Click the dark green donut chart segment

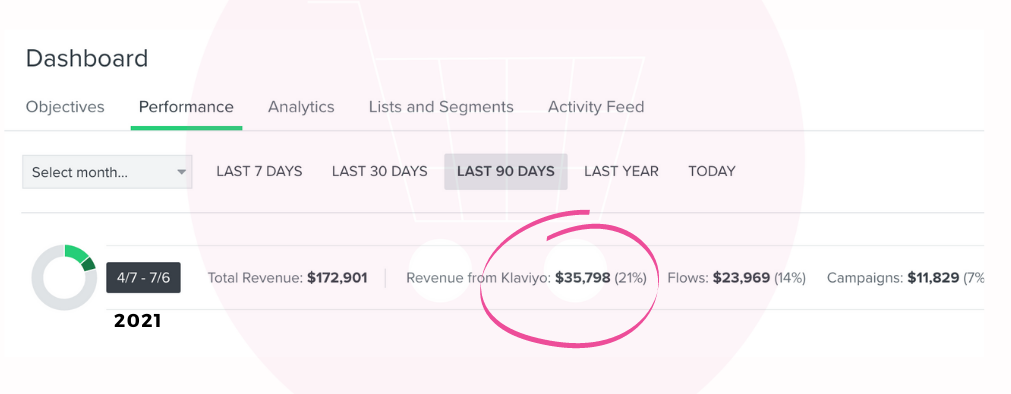[x=89, y=264]
